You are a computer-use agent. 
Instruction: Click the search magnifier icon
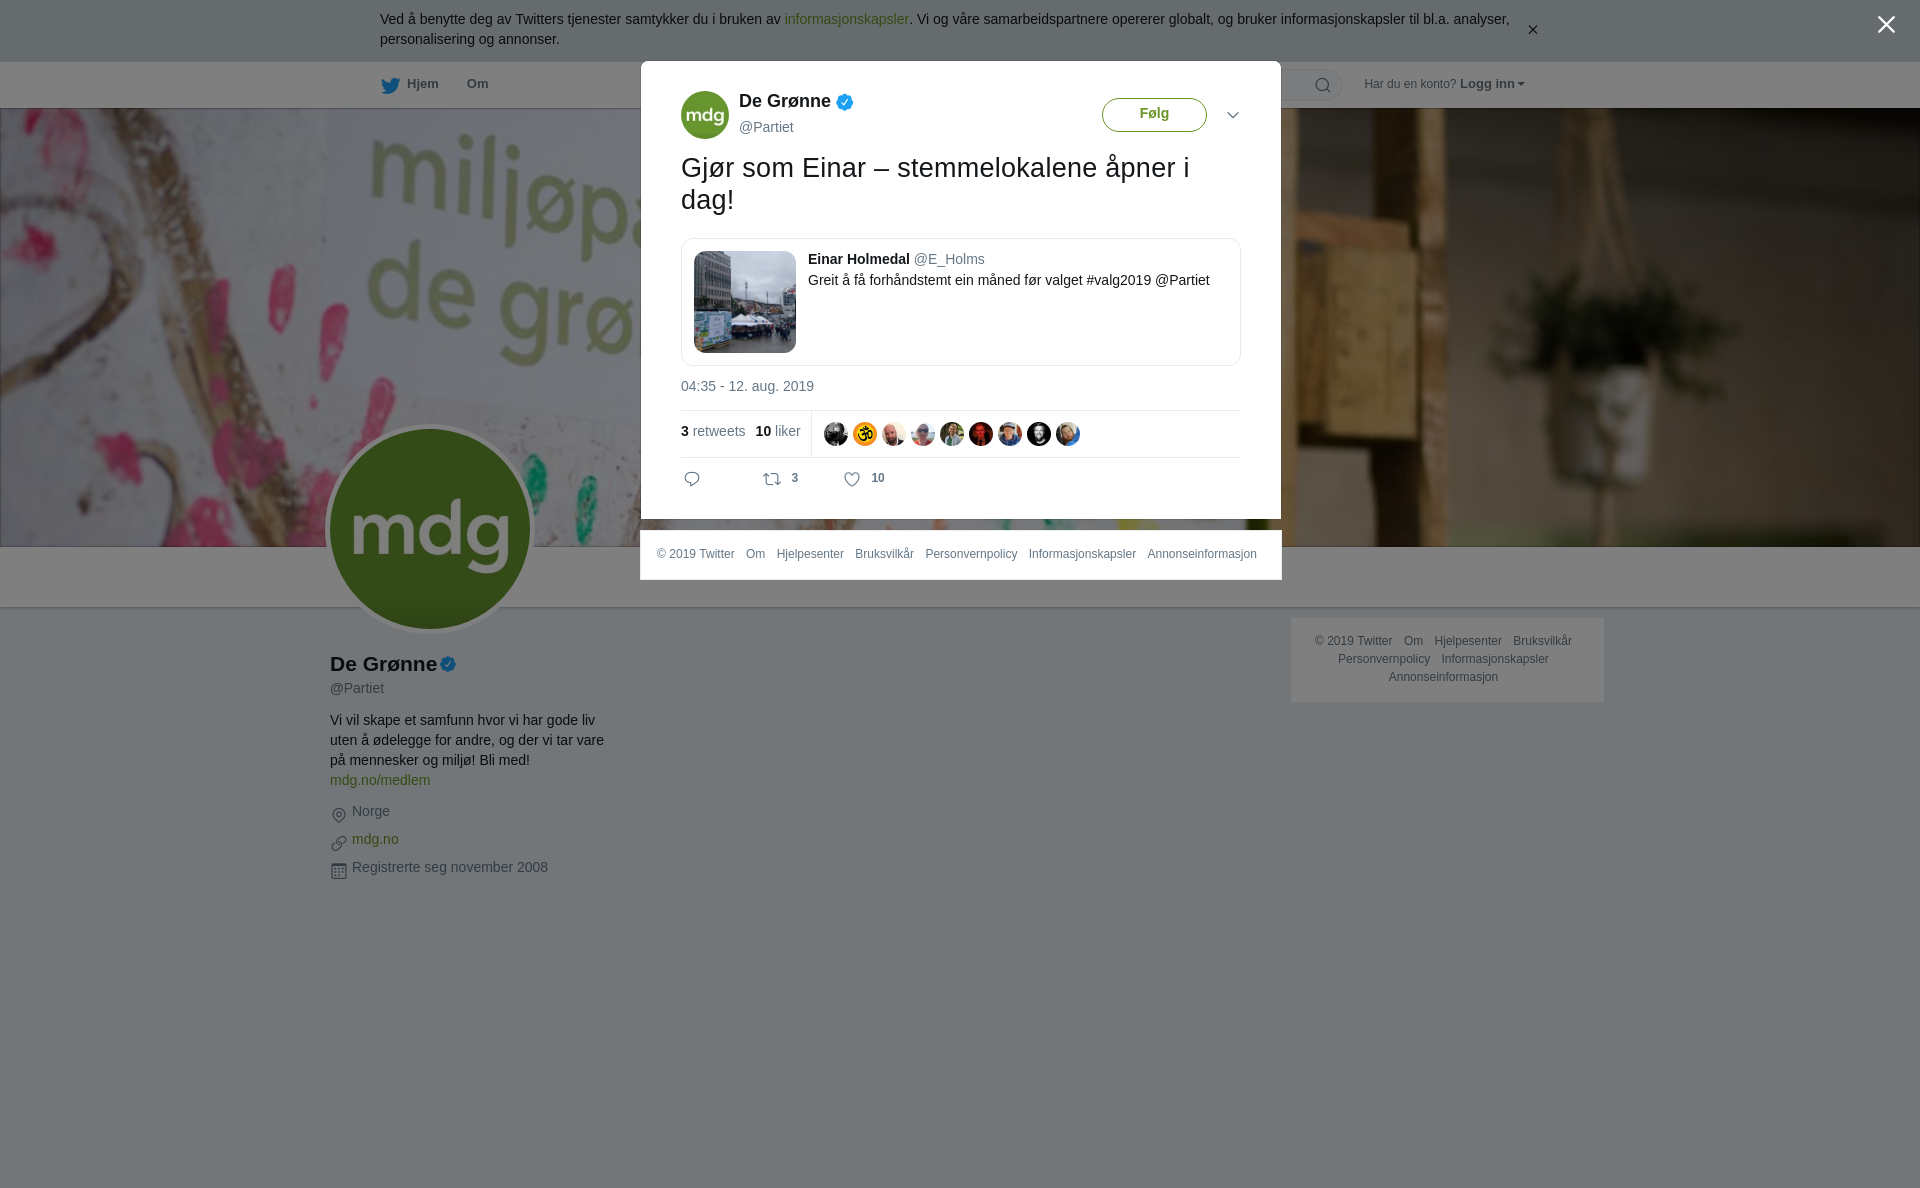point(1322,85)
